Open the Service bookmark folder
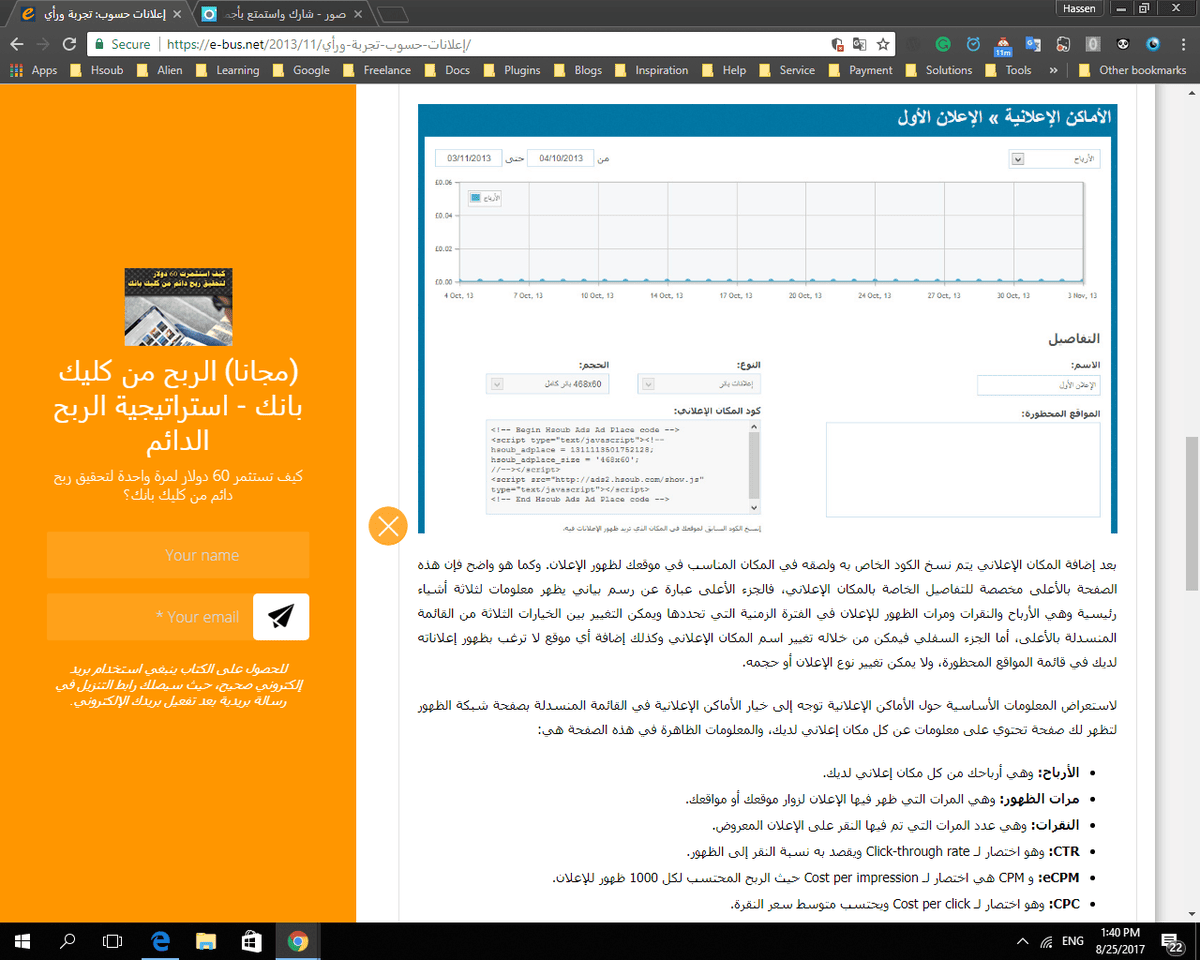 click(786, 70)
